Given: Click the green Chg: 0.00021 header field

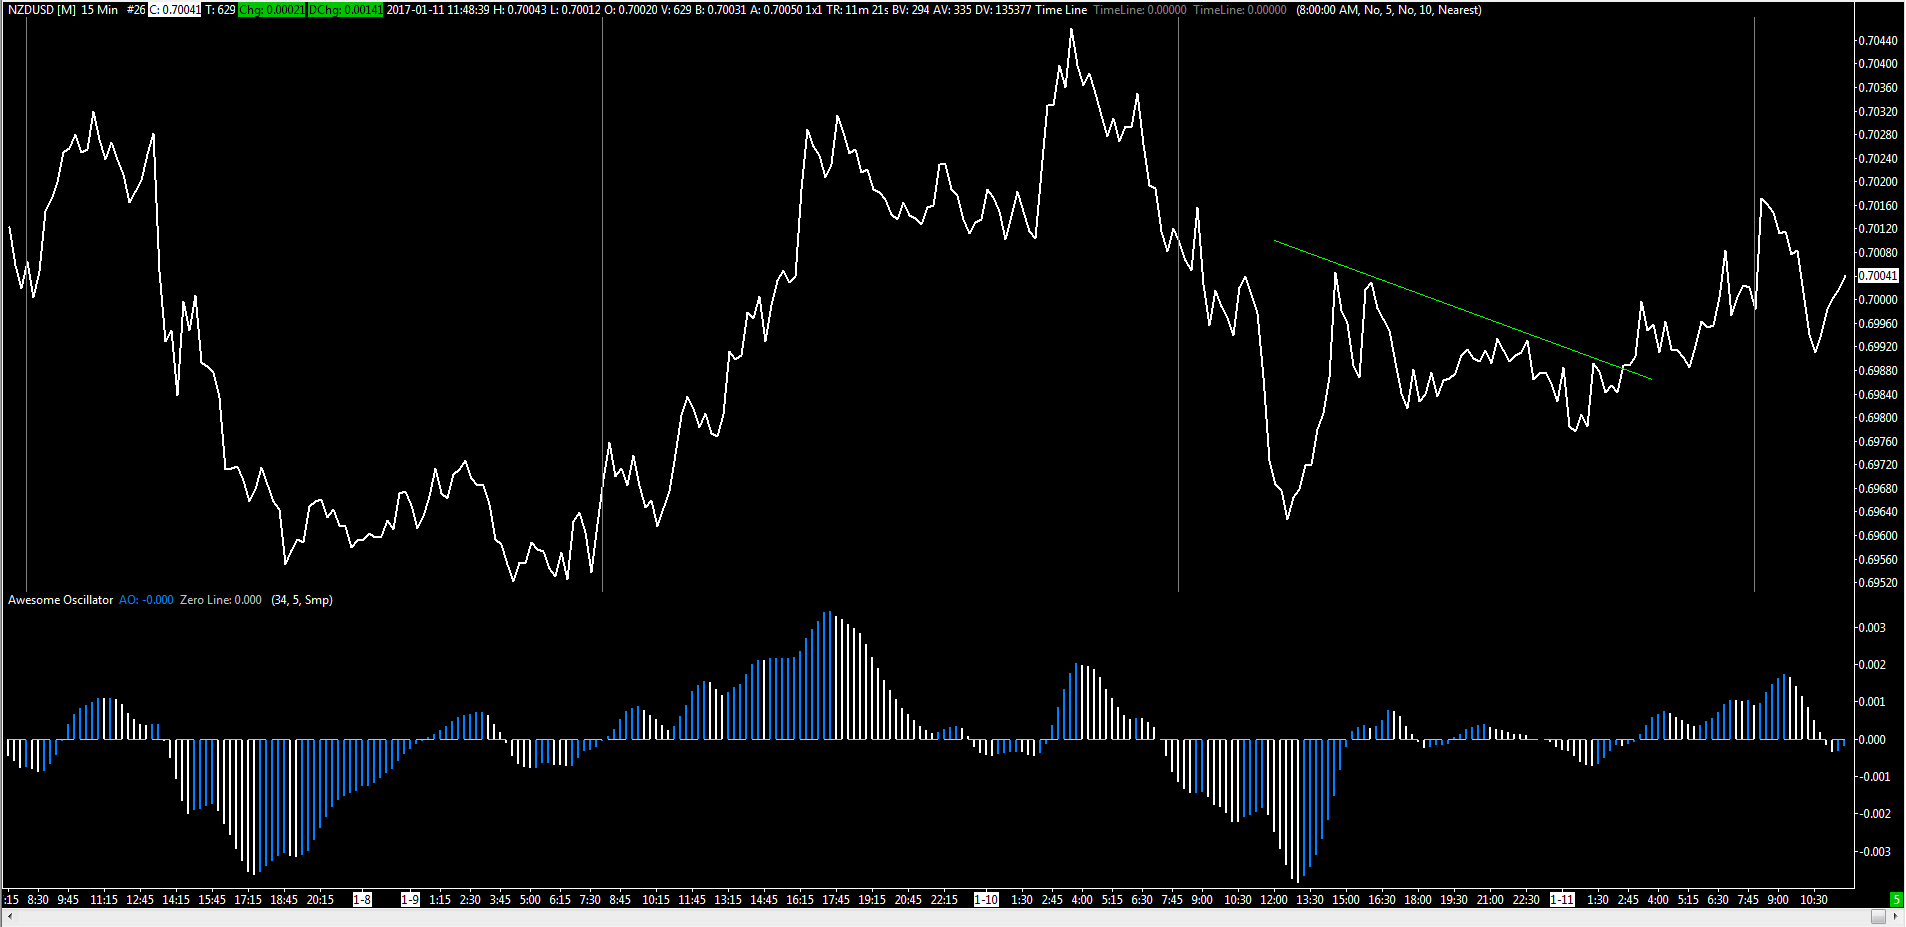Looking at the screenshot, I should 272,10.
